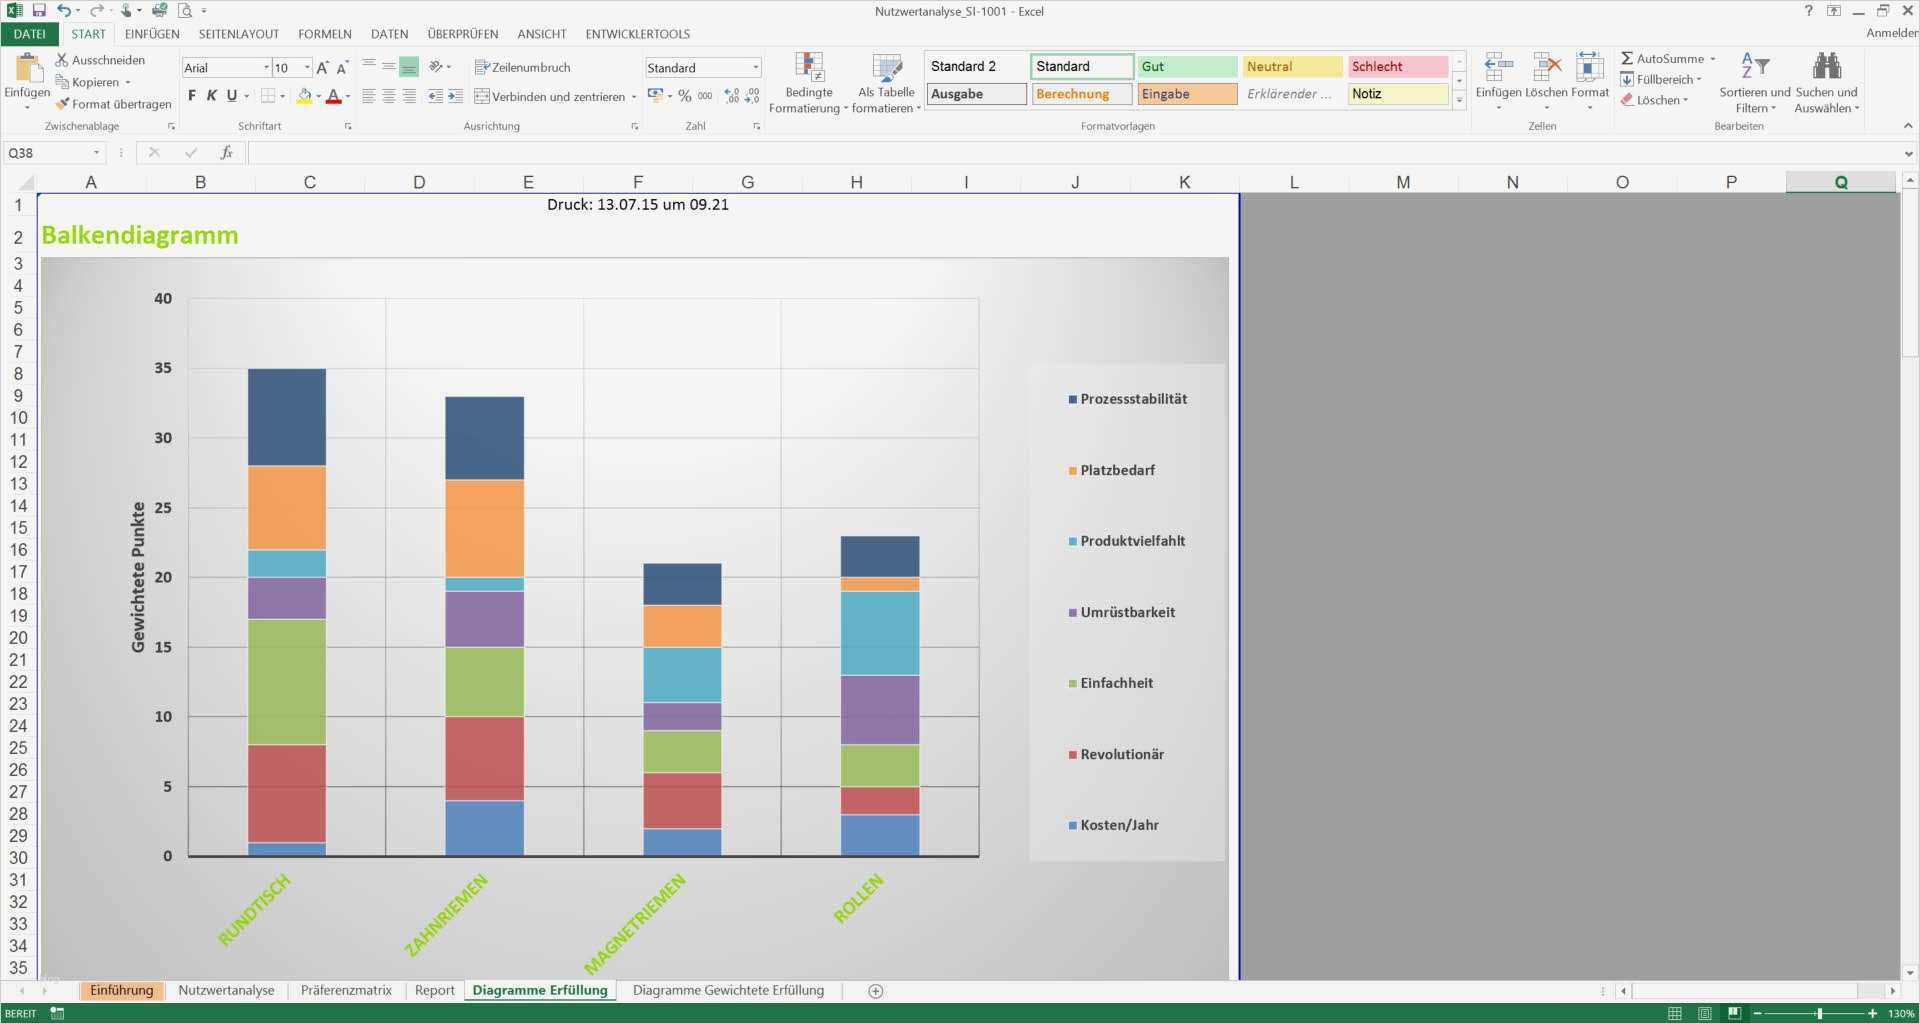
Task: Click Verbinden und zentrieren
Action: (552, 96)
